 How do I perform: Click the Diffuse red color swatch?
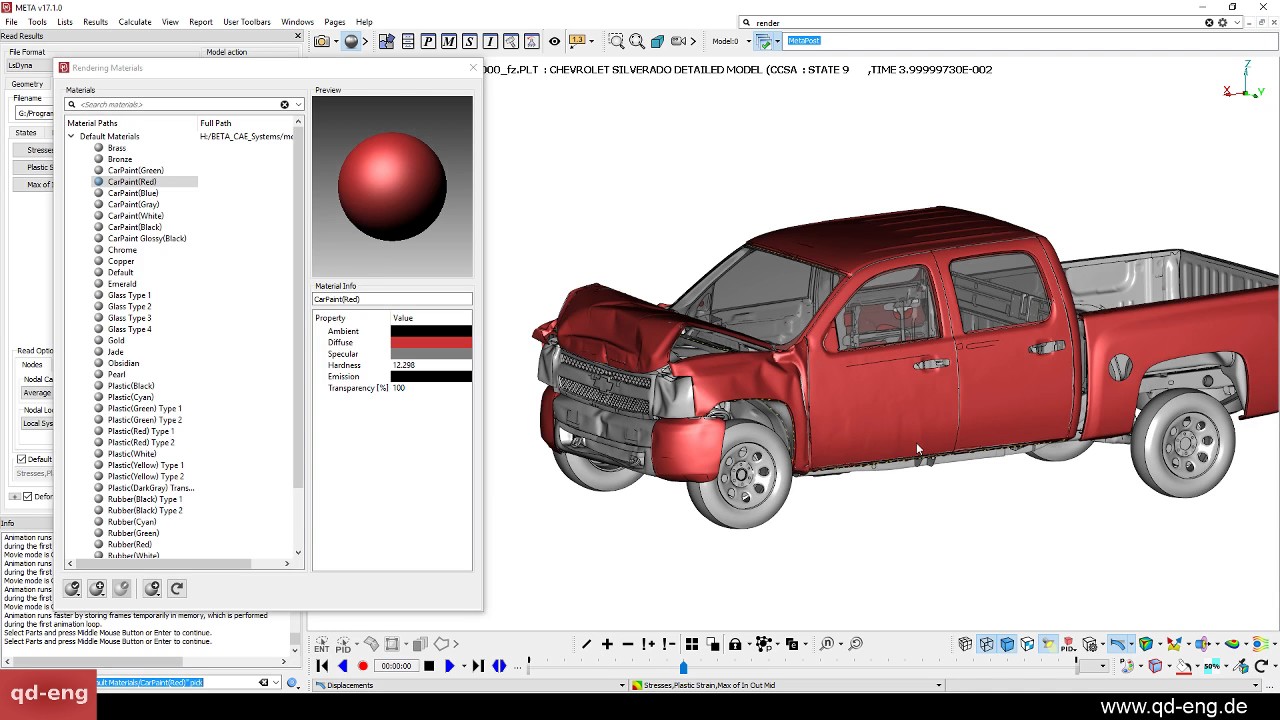pos(431,342)
